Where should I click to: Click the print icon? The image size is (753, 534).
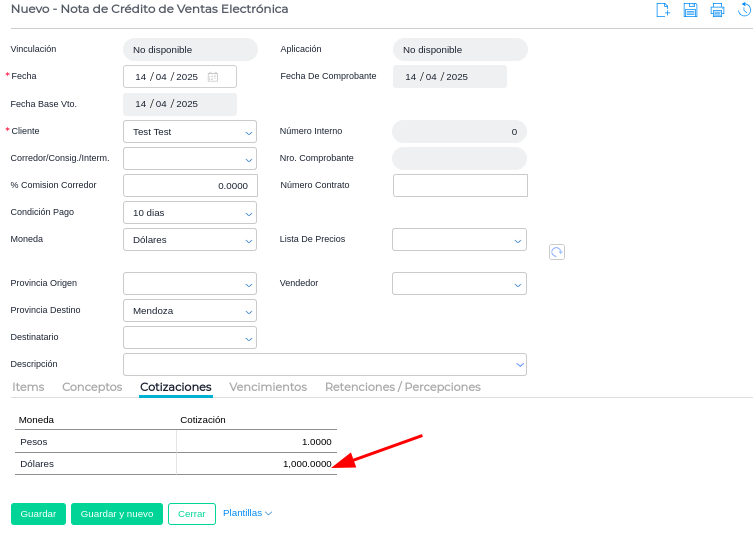pyautogui.click(x=717, y=10)
